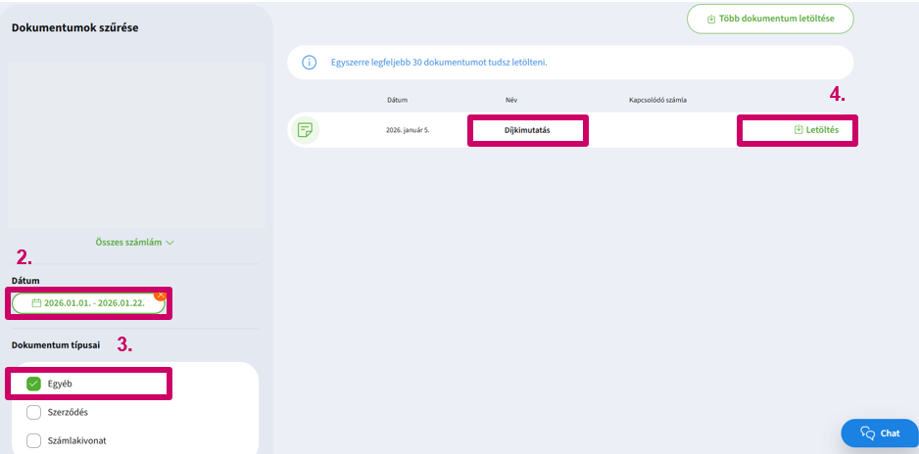Check the Szerződés checkbox
This screenshot has width=919, height=454.
click(x=34, y=412)
